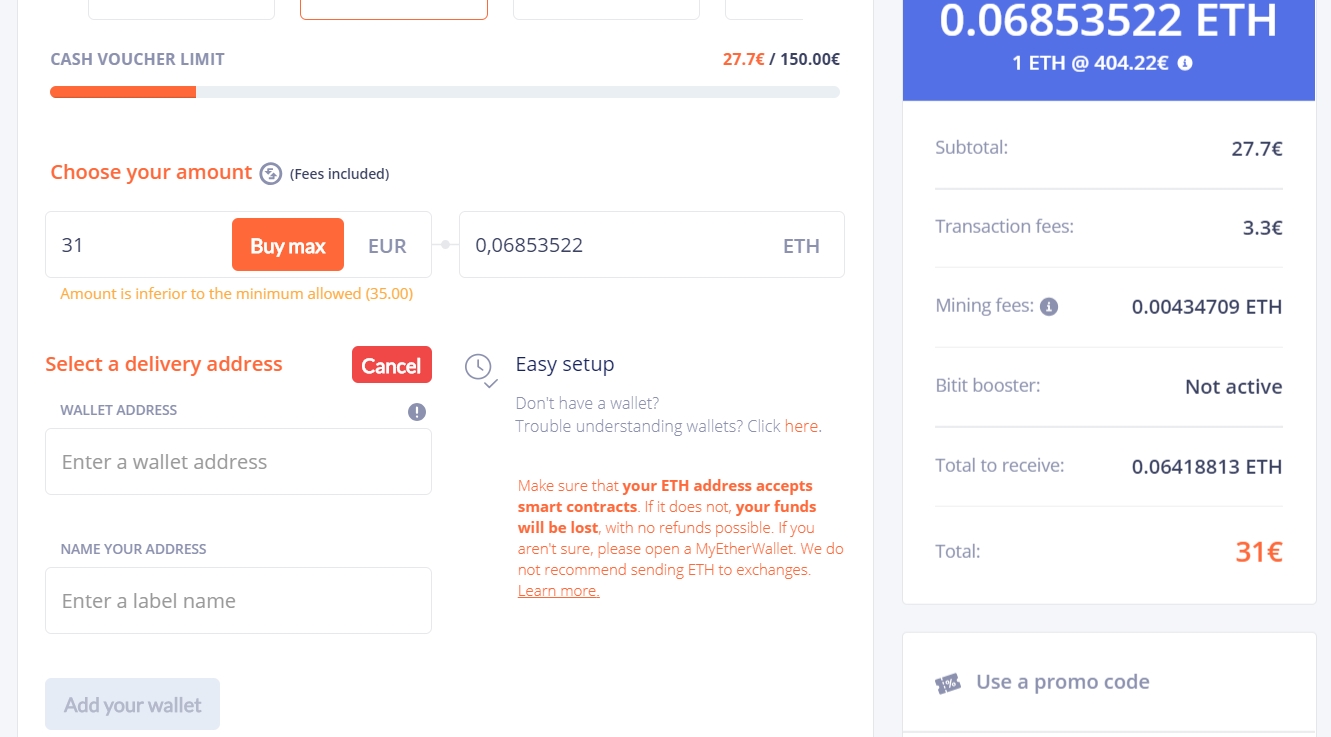Open the 'here' wallet help link
This screenshot has width=1331, height=737.
(802, 426)
